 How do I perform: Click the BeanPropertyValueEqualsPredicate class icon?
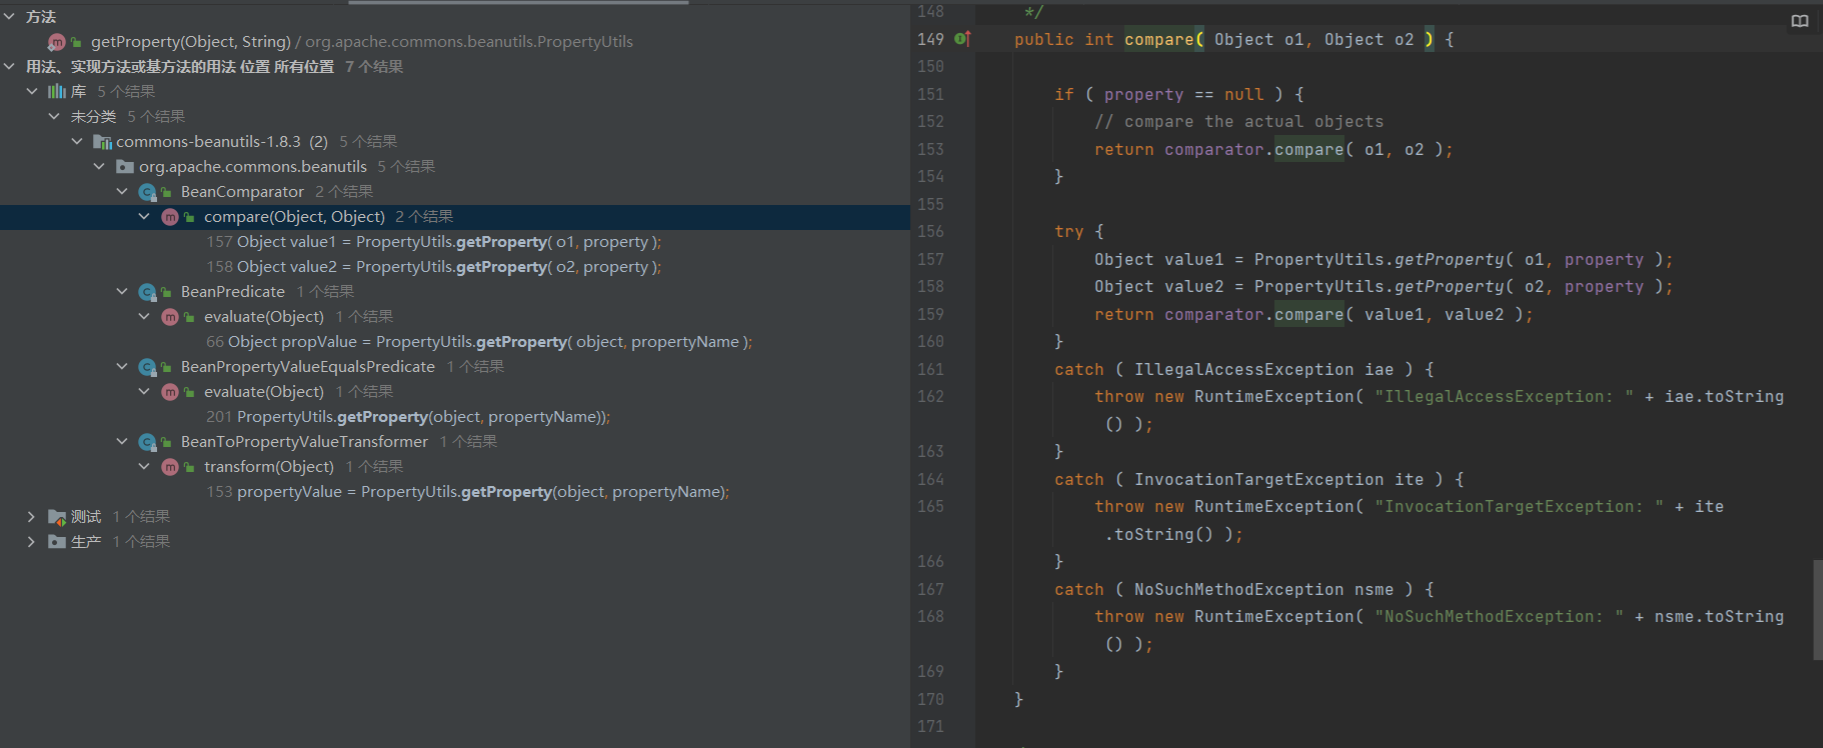click(148, 367)
